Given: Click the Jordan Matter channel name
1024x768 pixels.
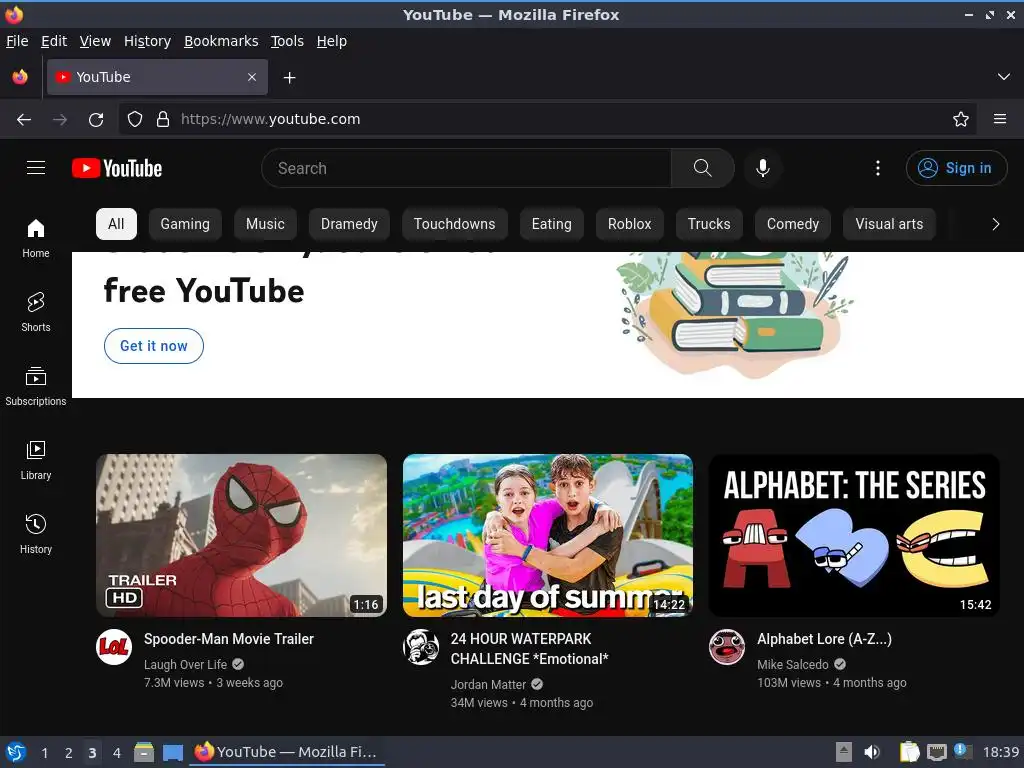Looking at the screenshot, I should pyautogui.click(x=488, y=684).
